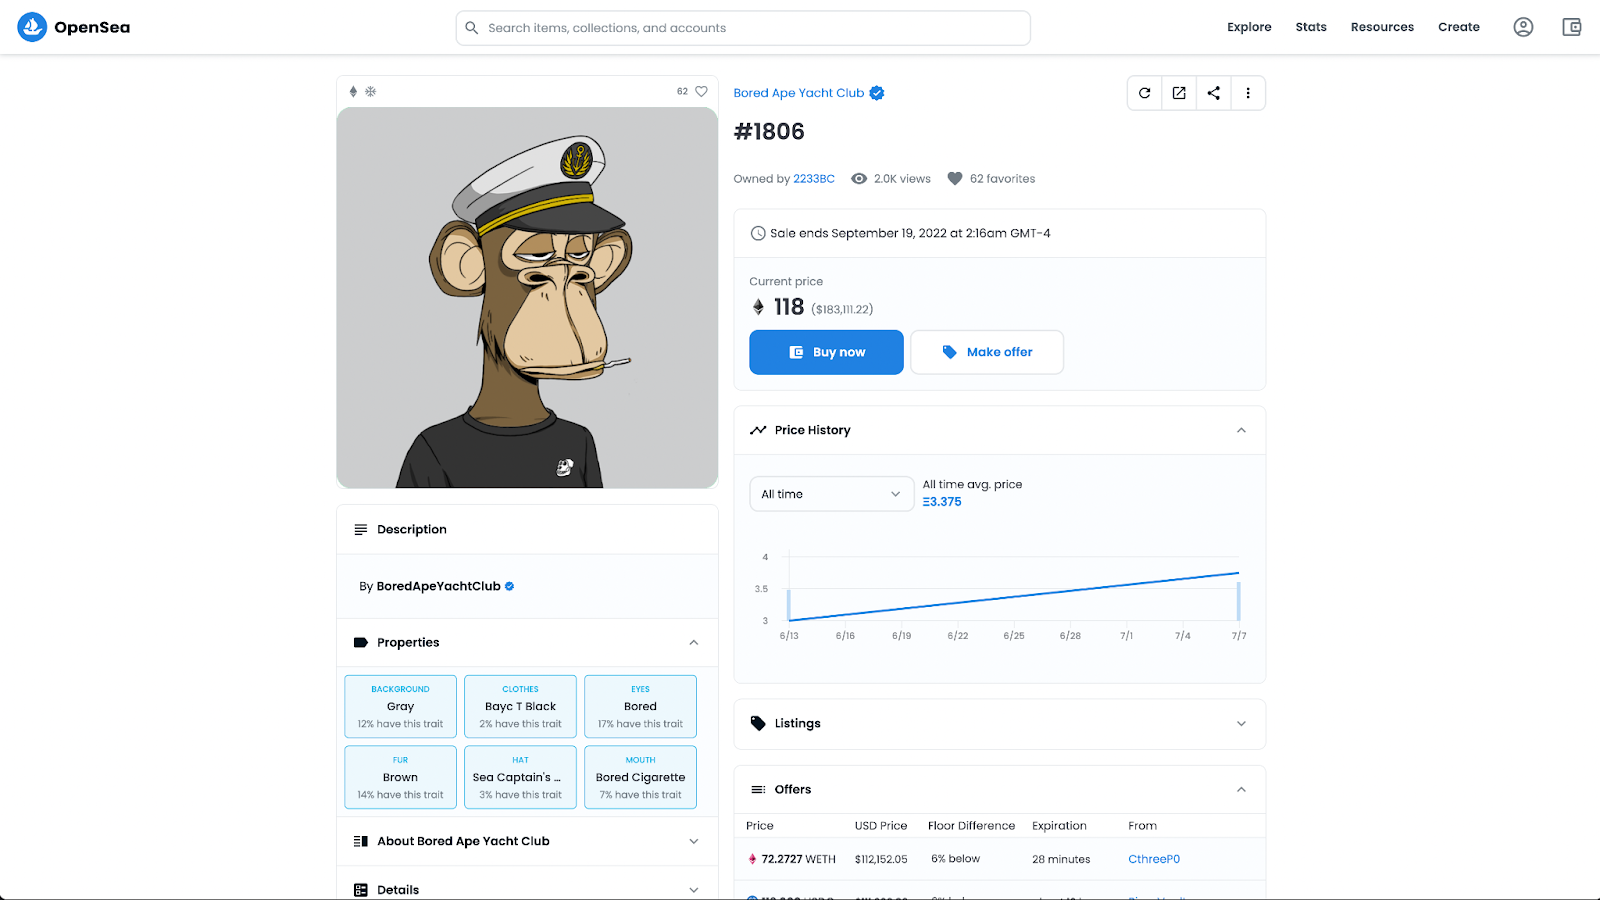Viewport: 1600px width, 900px height.
Task: Click the Buy now button
Action: click(x=826, y=352)
